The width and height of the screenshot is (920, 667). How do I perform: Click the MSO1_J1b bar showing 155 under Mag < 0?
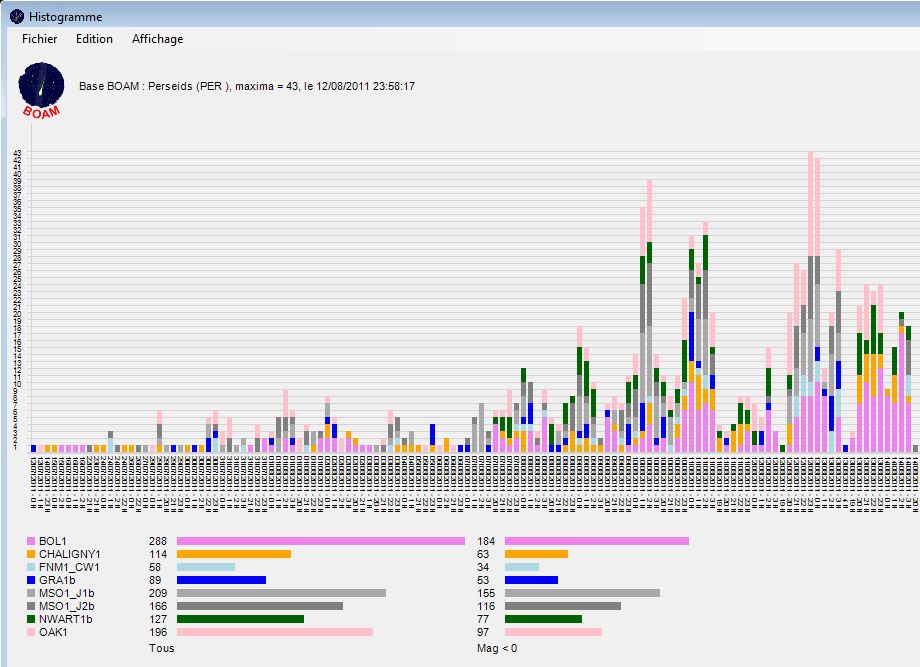(582, 593)
